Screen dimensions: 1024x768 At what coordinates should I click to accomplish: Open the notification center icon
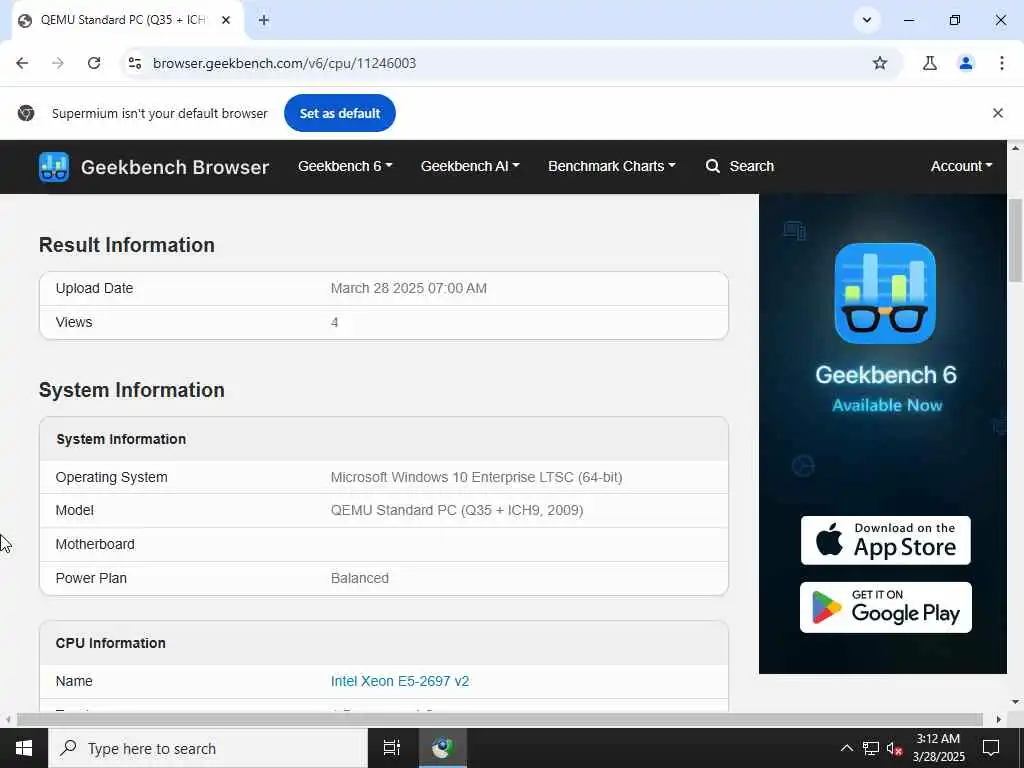[x=991, y=748]
